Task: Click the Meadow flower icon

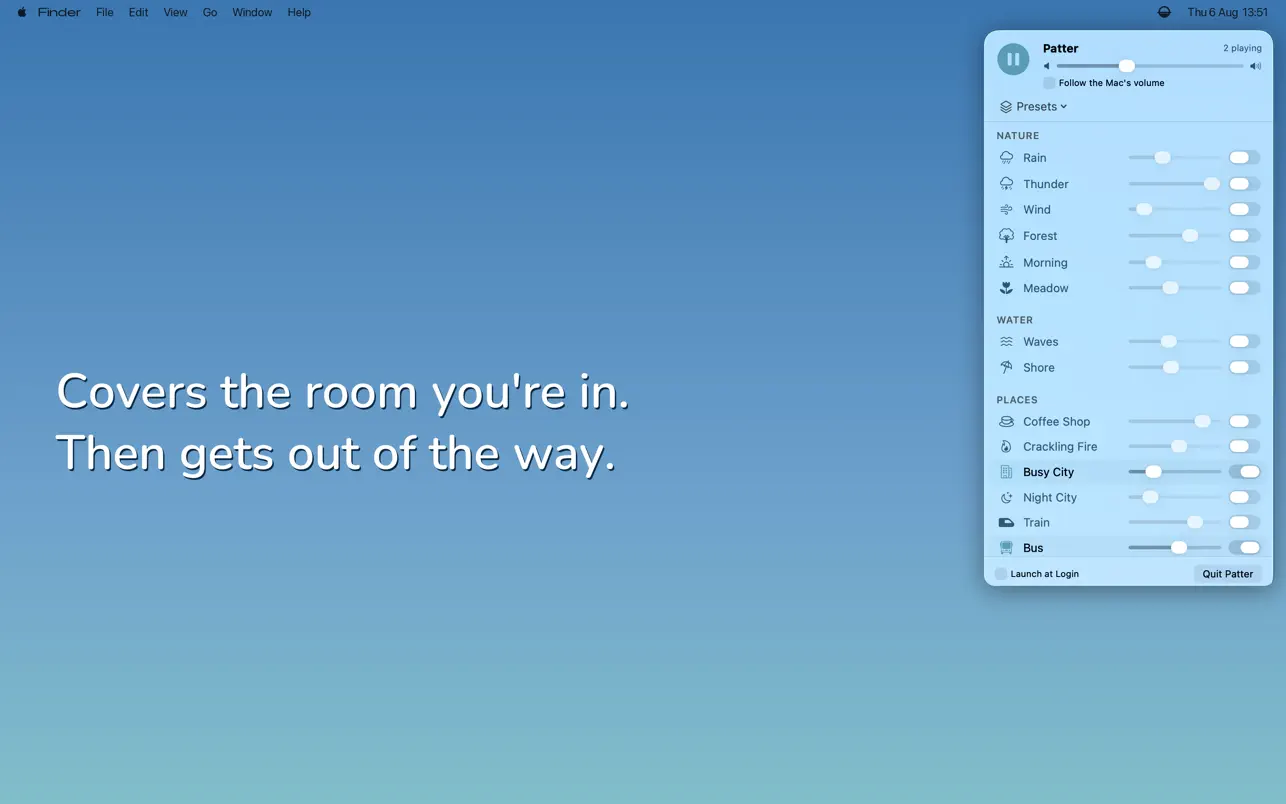Action: (1006, 288)
